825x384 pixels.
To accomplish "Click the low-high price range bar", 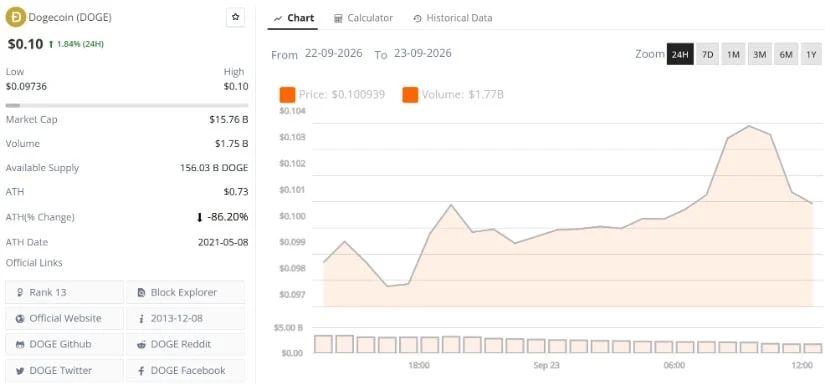I will click(127, 105).
